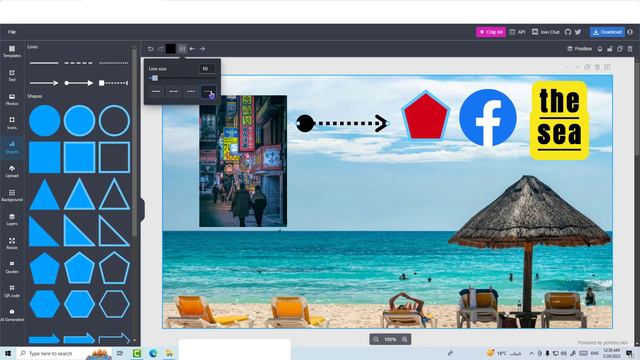Choose the short-dash line style option

[x=191, y=91]
